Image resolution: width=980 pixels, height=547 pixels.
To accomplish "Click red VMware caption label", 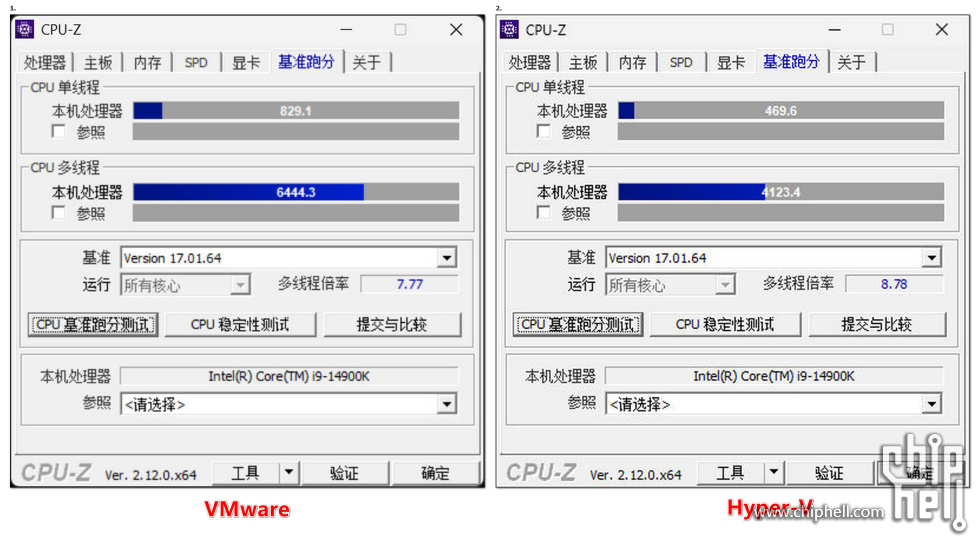I will coord(247,509).
